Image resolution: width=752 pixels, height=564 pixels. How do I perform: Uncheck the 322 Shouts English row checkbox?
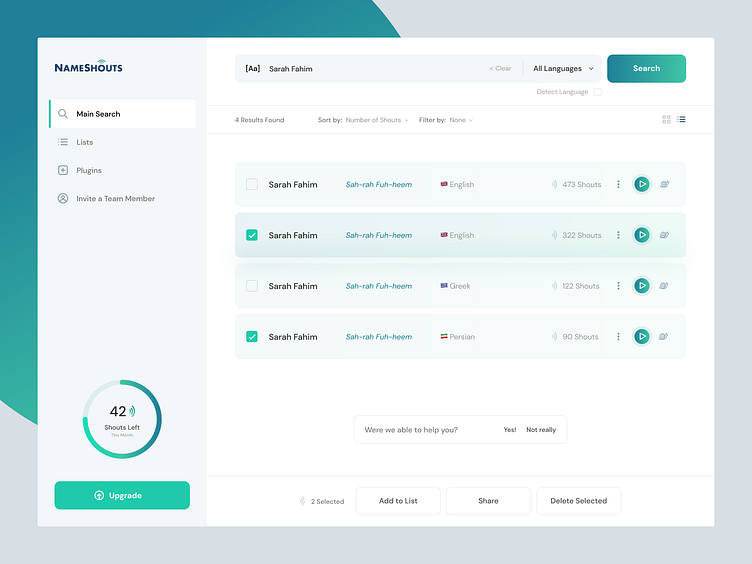pyautogui.click(x=252, y=235)
